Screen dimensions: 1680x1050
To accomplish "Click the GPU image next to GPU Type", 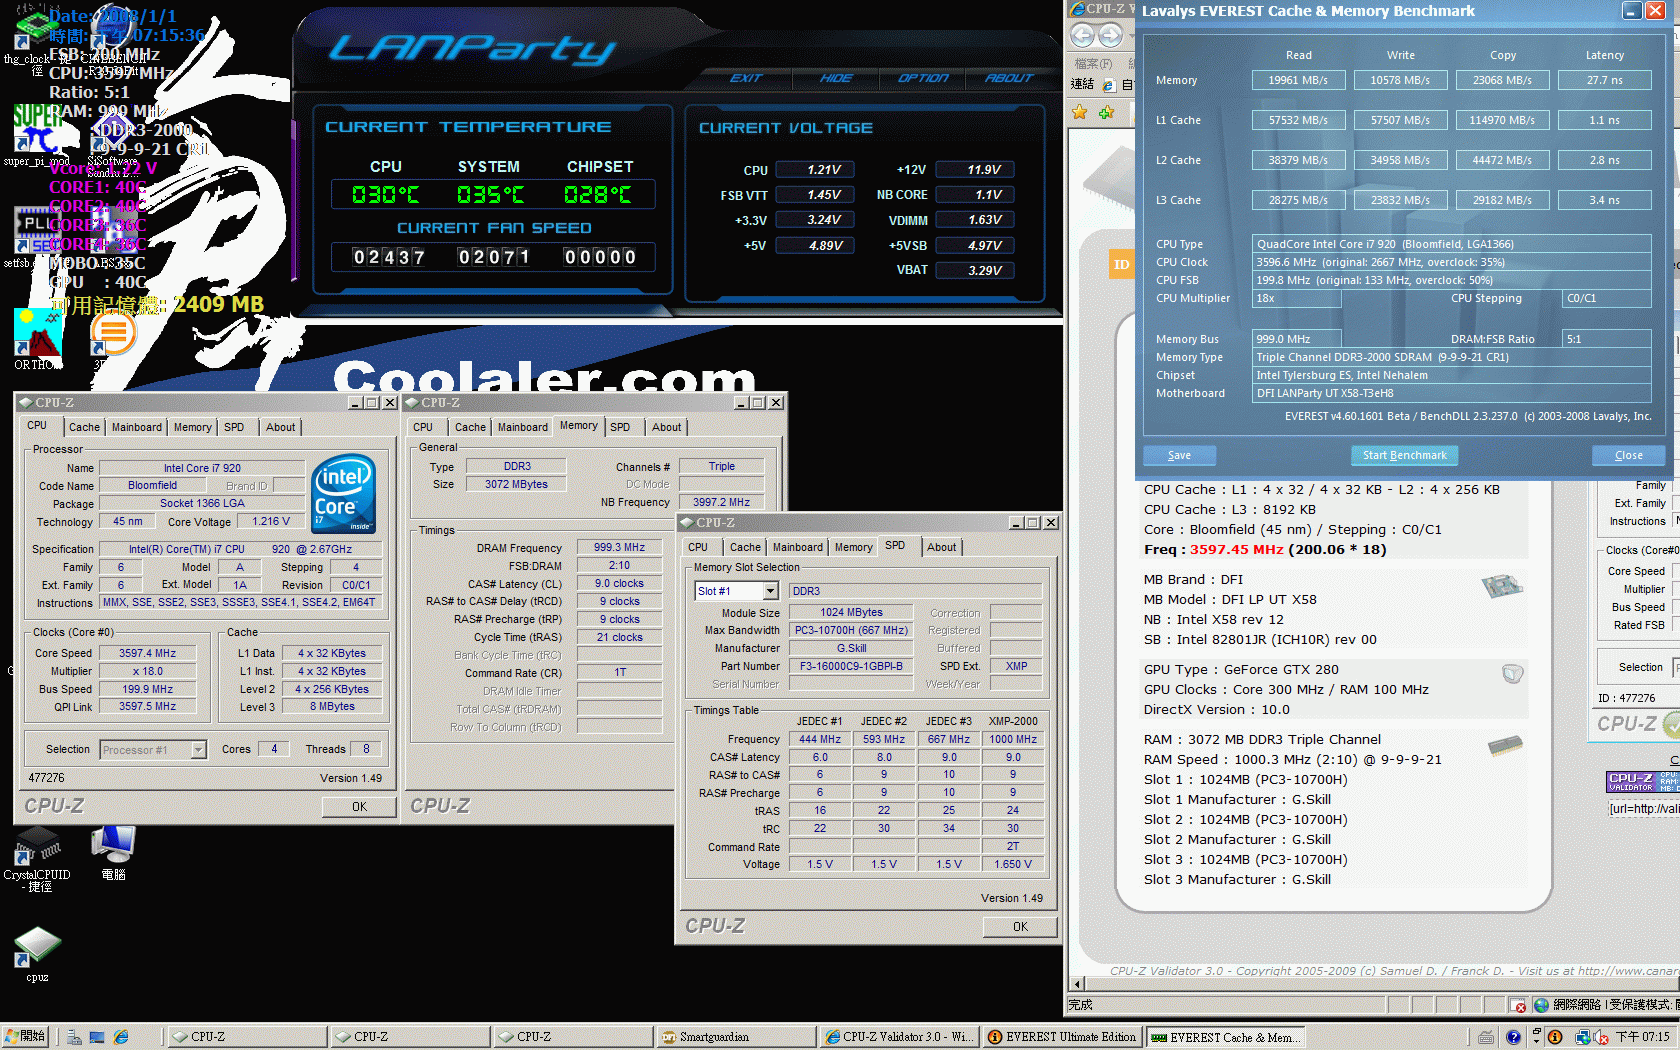I will (x=1512, y=674).
